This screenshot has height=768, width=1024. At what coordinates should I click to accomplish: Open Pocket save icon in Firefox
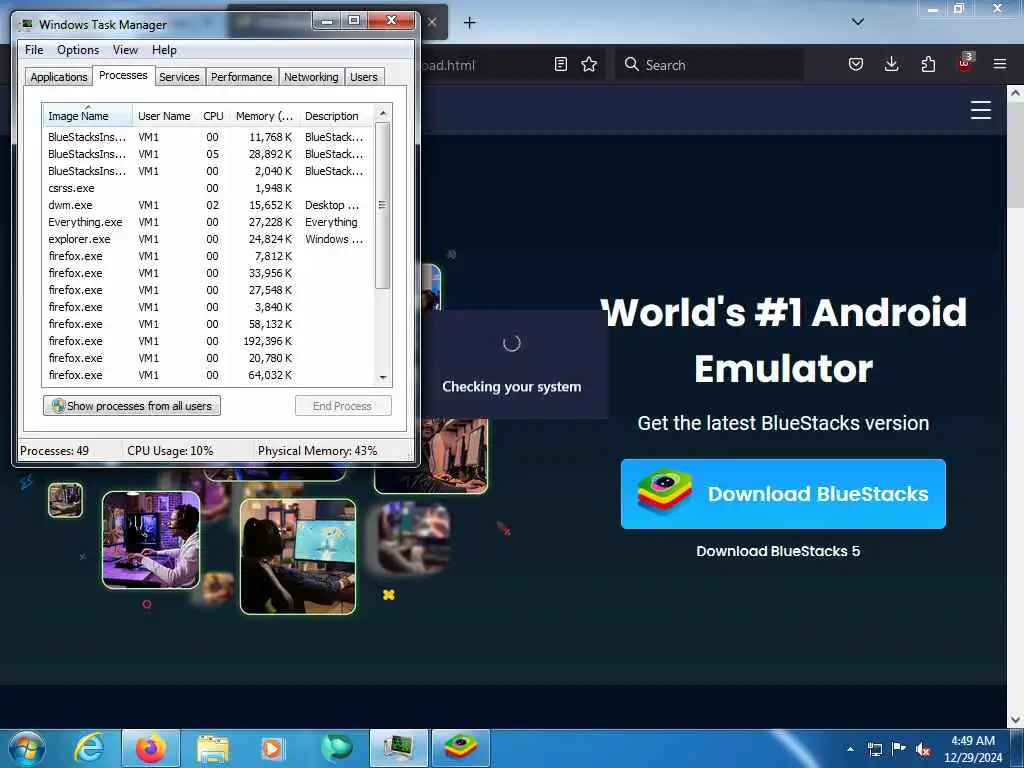click(x=856, y=64)
